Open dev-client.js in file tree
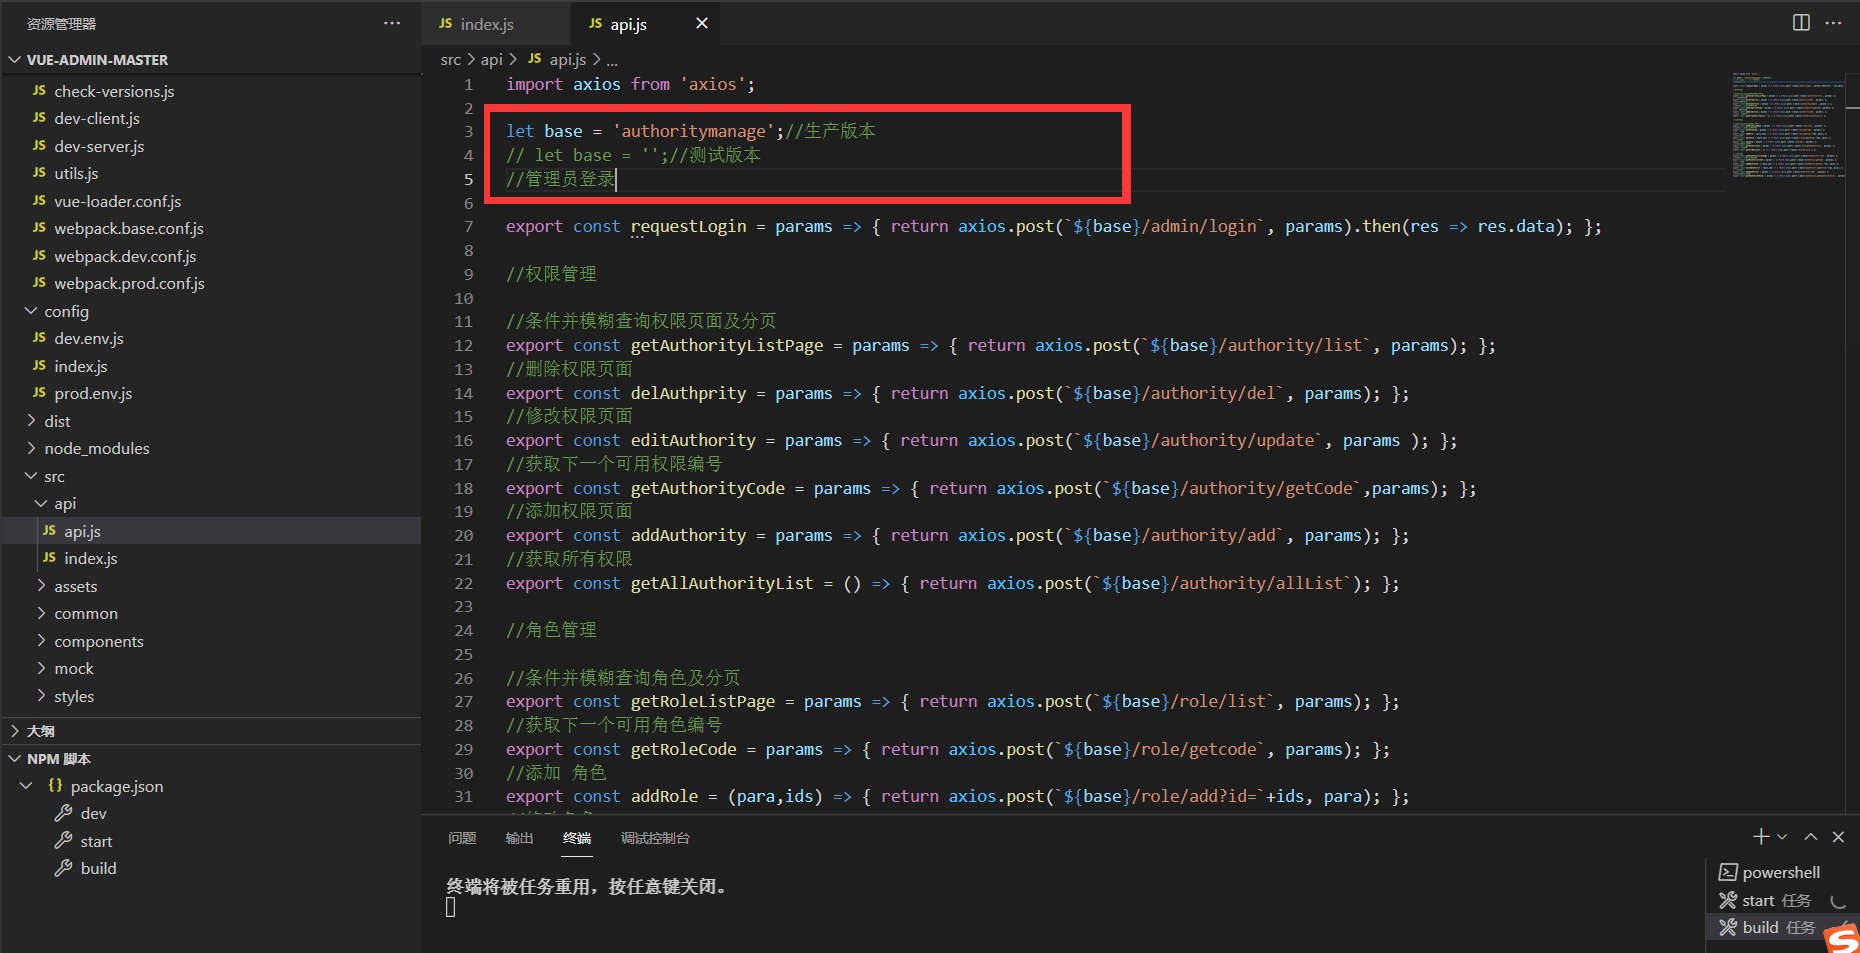Screen dimensions: 1860x953 (x=97, y=118)
